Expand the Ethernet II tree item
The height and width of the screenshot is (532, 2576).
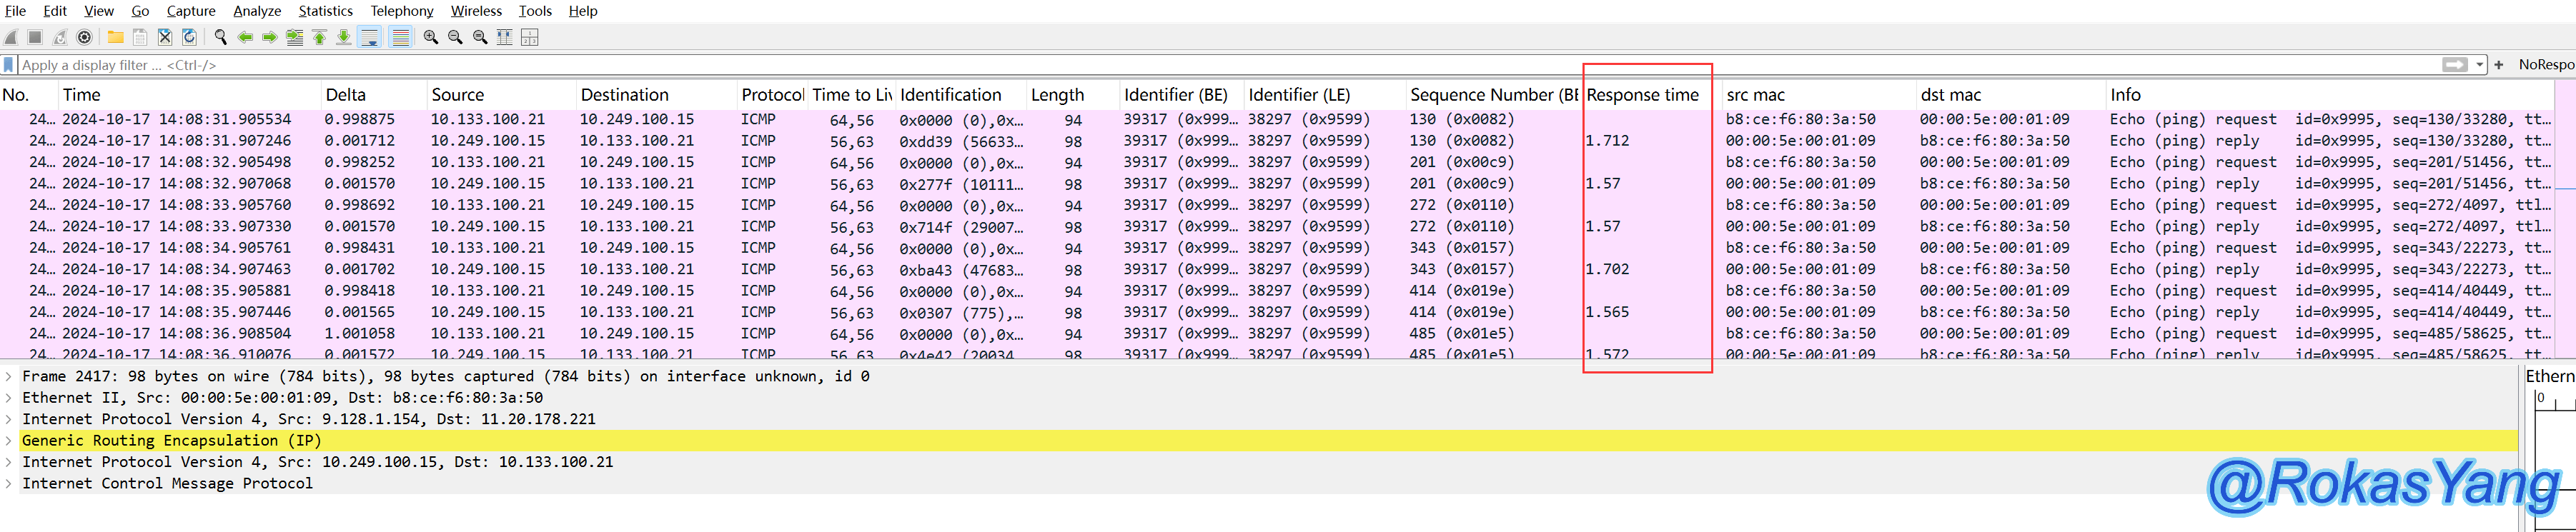point(9,398)
